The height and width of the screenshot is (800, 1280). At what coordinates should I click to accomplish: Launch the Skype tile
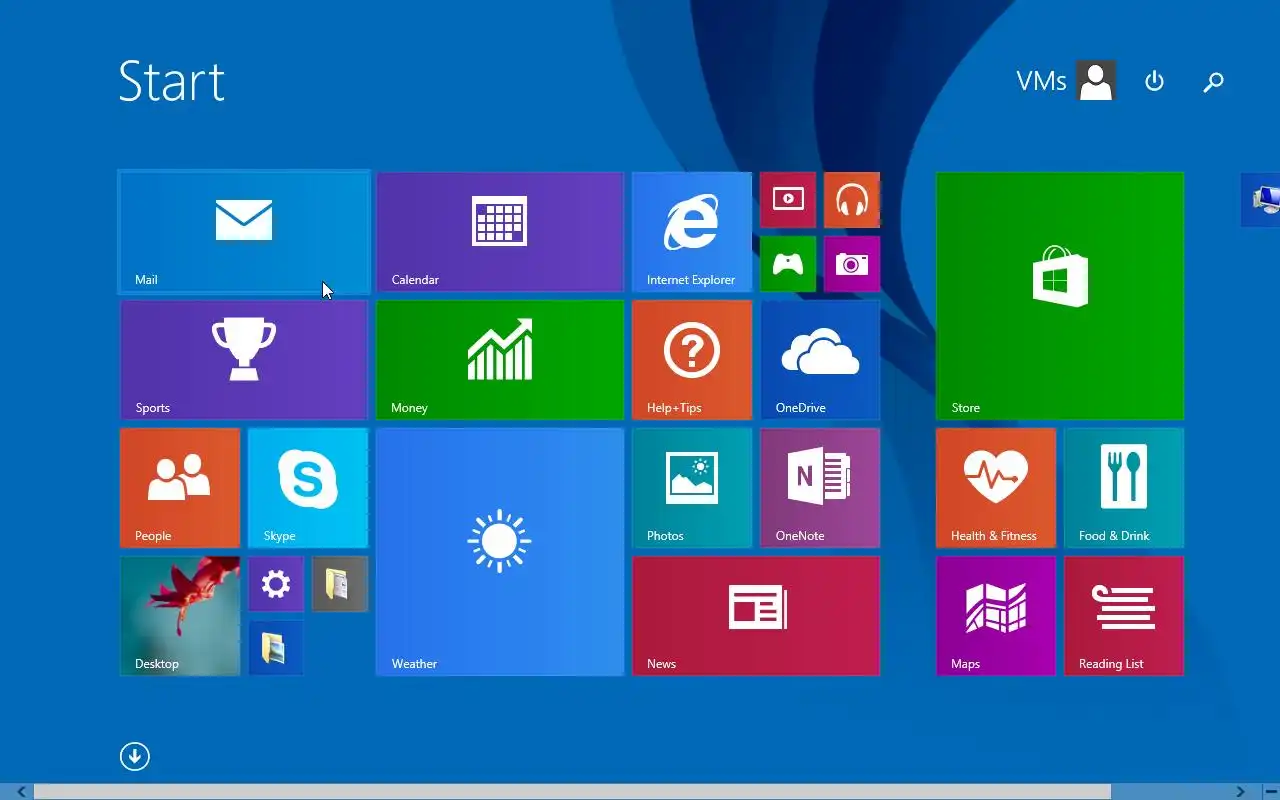pos(308,488)
